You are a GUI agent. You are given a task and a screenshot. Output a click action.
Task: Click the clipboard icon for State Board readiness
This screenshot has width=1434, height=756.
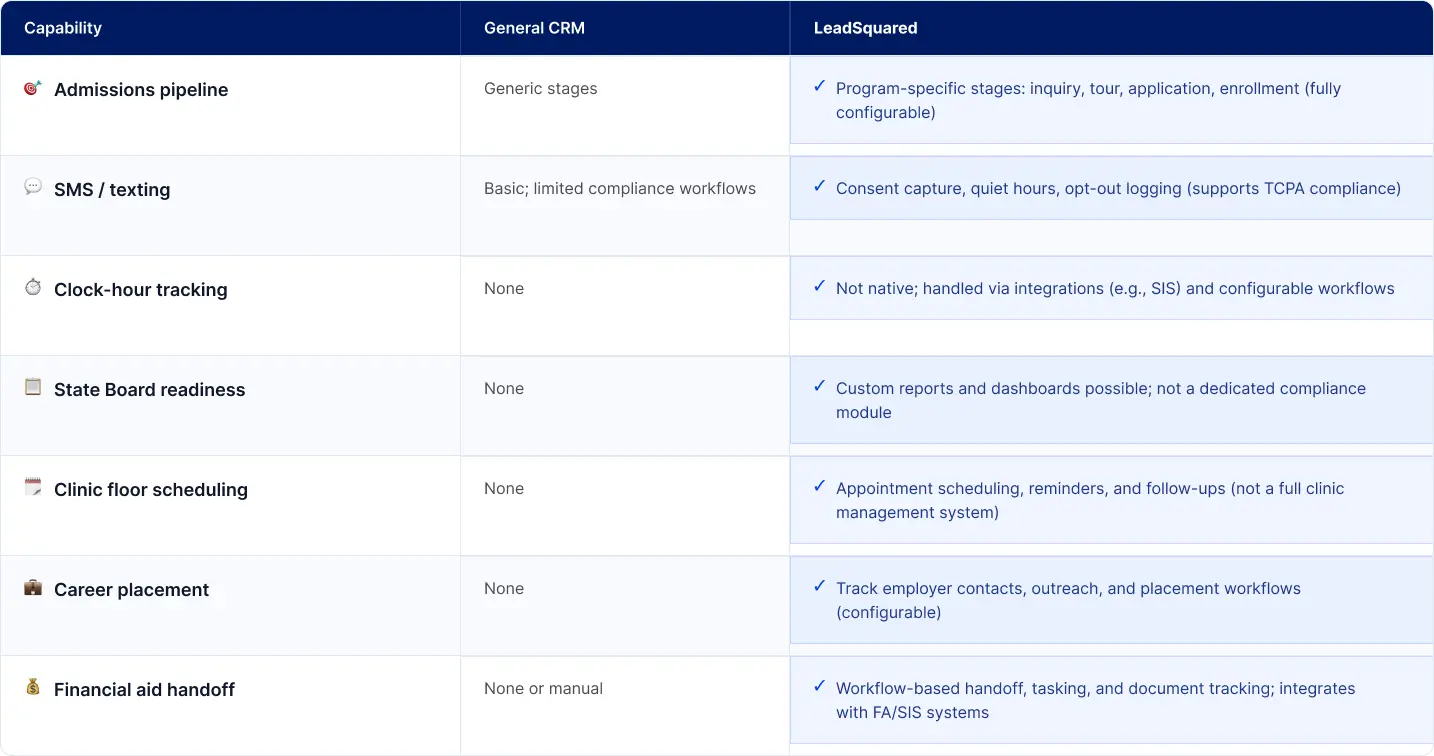pos(33,387)
